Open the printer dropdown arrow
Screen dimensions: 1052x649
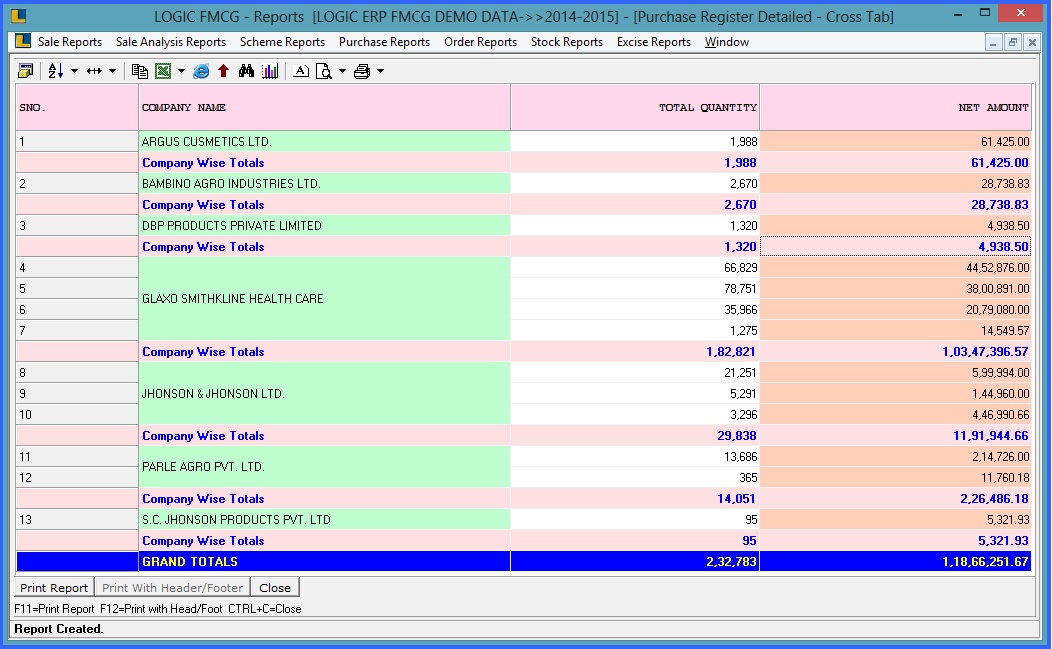380,70
